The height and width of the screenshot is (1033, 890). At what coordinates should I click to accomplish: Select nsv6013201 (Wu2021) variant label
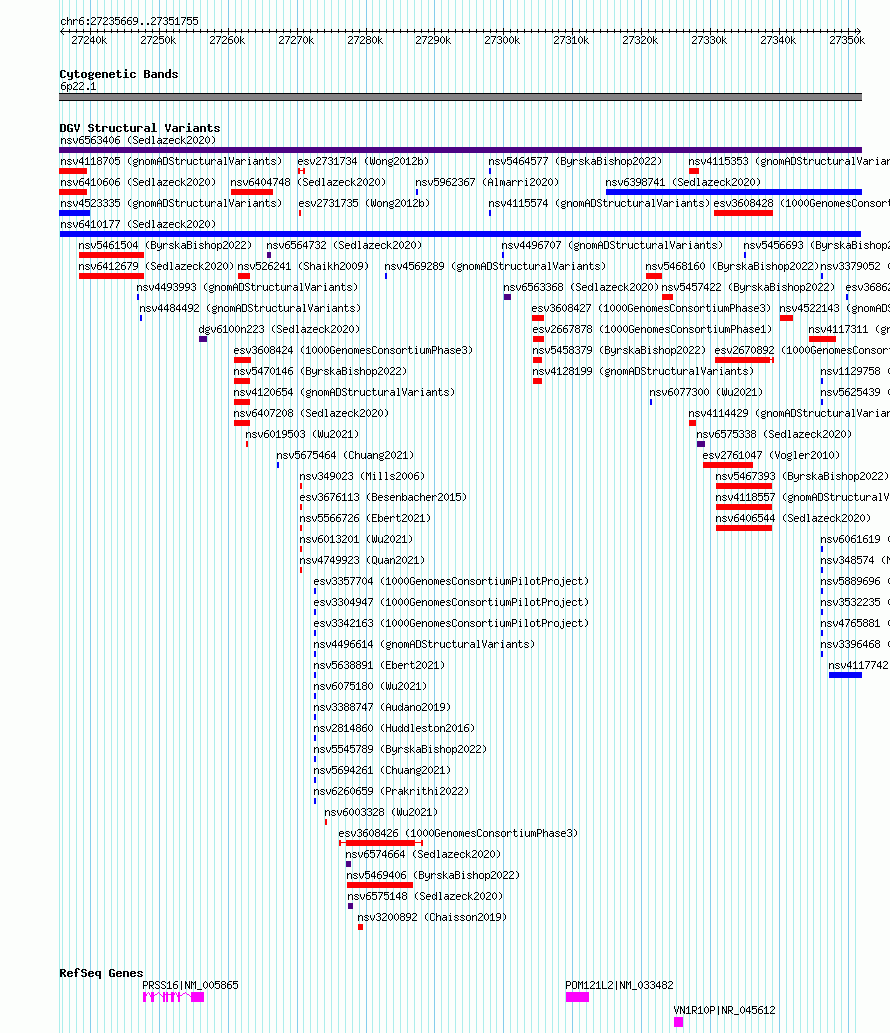[356, 541]
